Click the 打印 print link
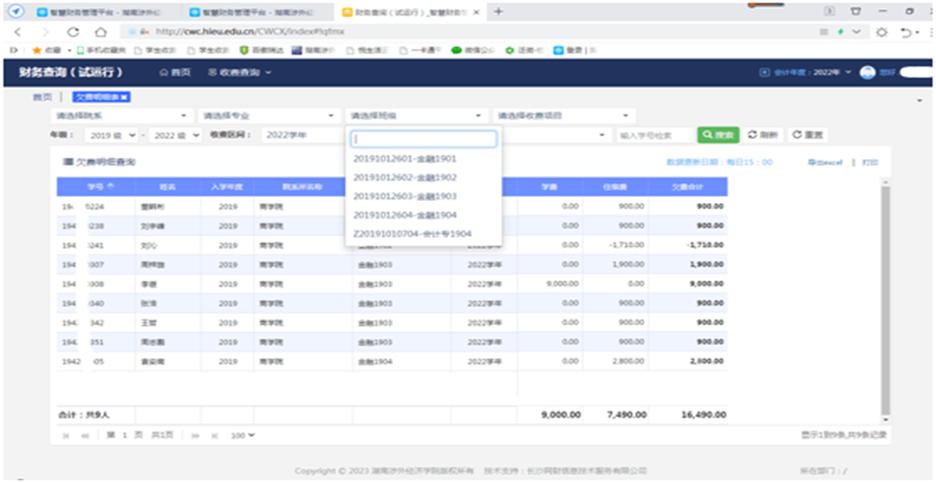The height and width of the screenshot is (483, 936). tap(869, 162)
